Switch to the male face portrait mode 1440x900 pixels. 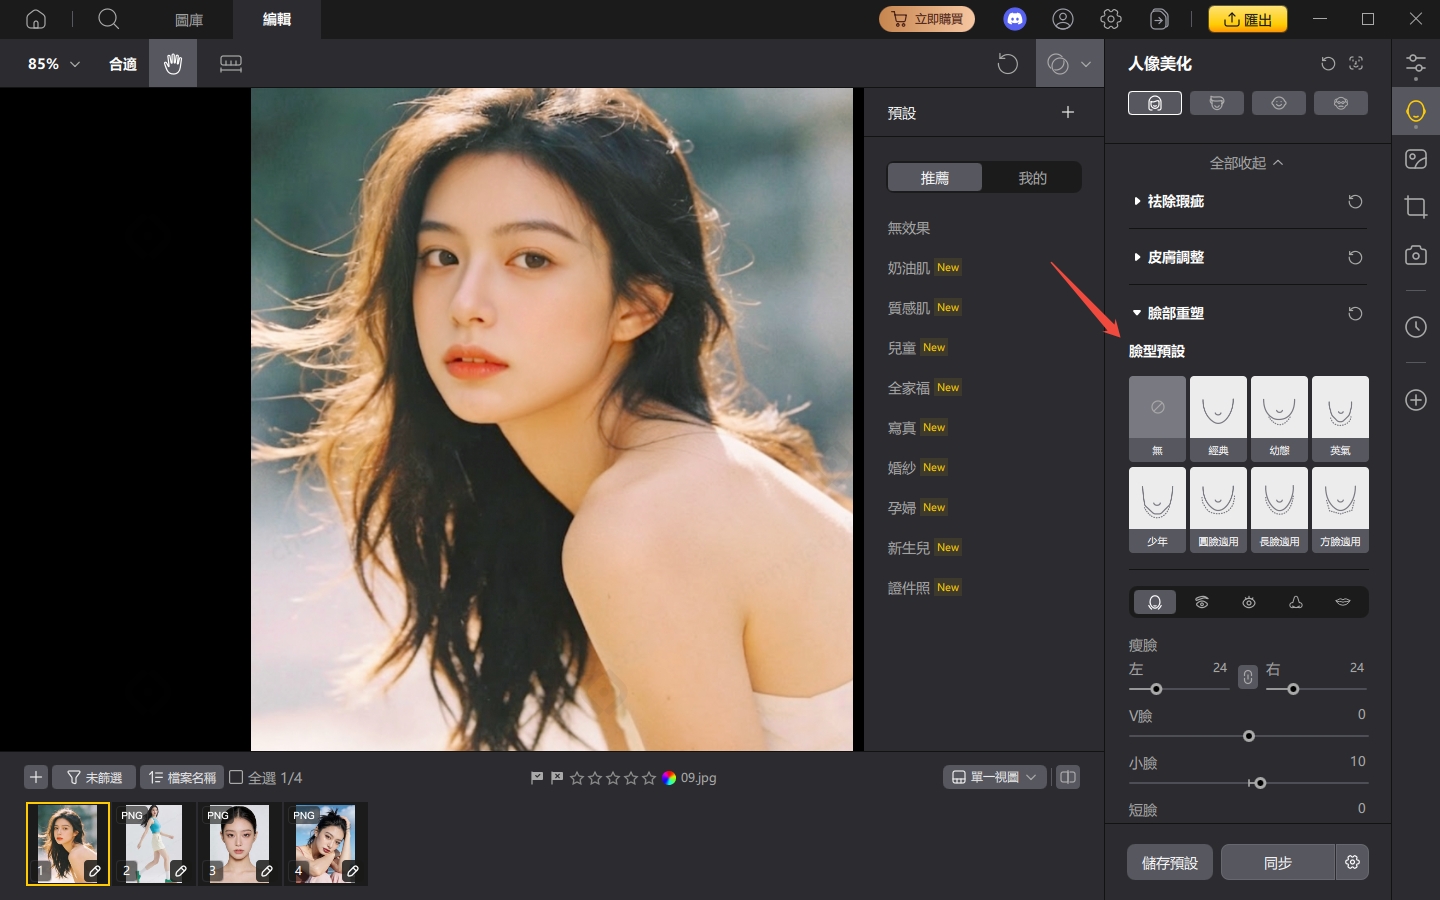[x=1217, y=102]
